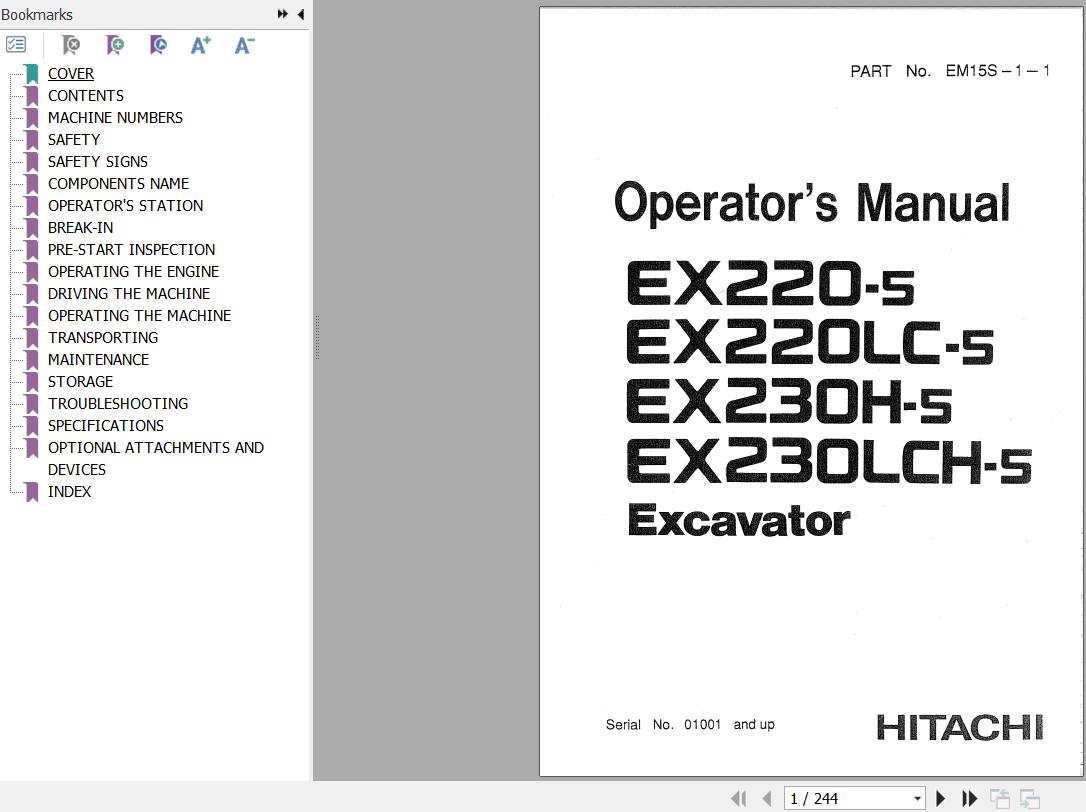Select OPERATING THE MACHINE bookmark
This screenshot has width=1086, height=812.
click(139, 316)
